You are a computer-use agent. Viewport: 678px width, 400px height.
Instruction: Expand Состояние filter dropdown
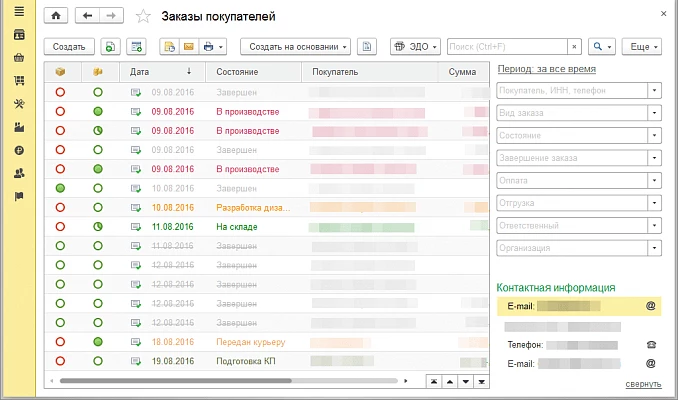(654, 135)
